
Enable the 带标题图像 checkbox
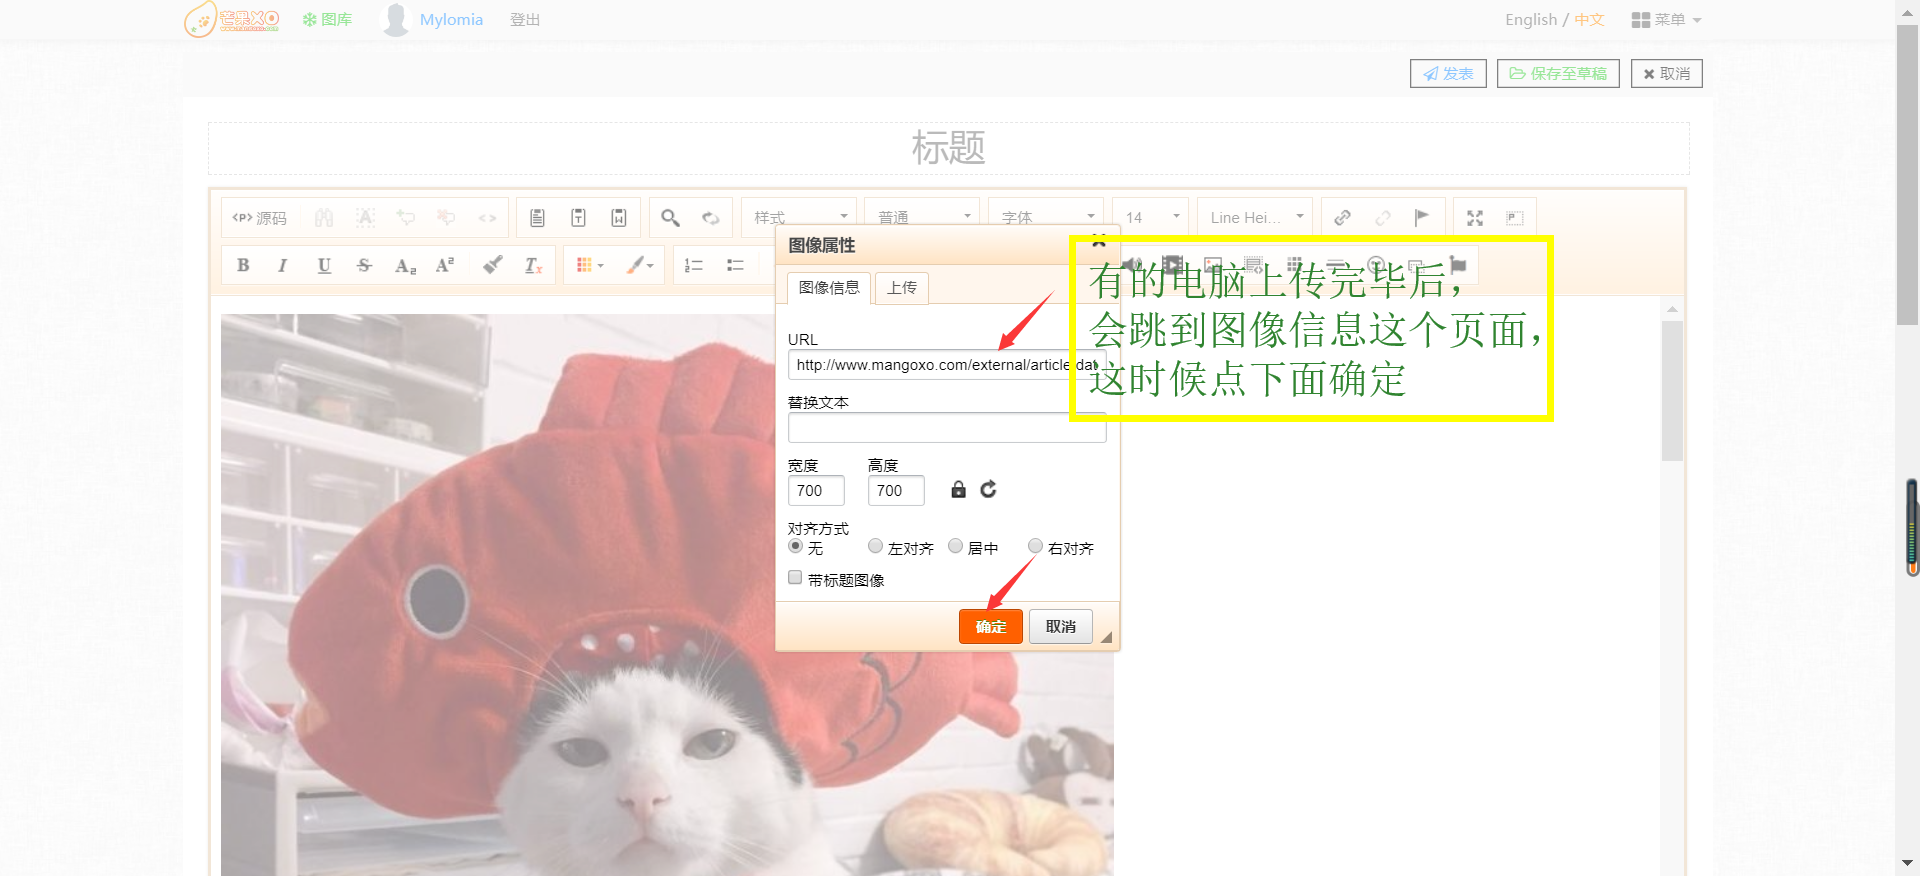click(795, 578)
